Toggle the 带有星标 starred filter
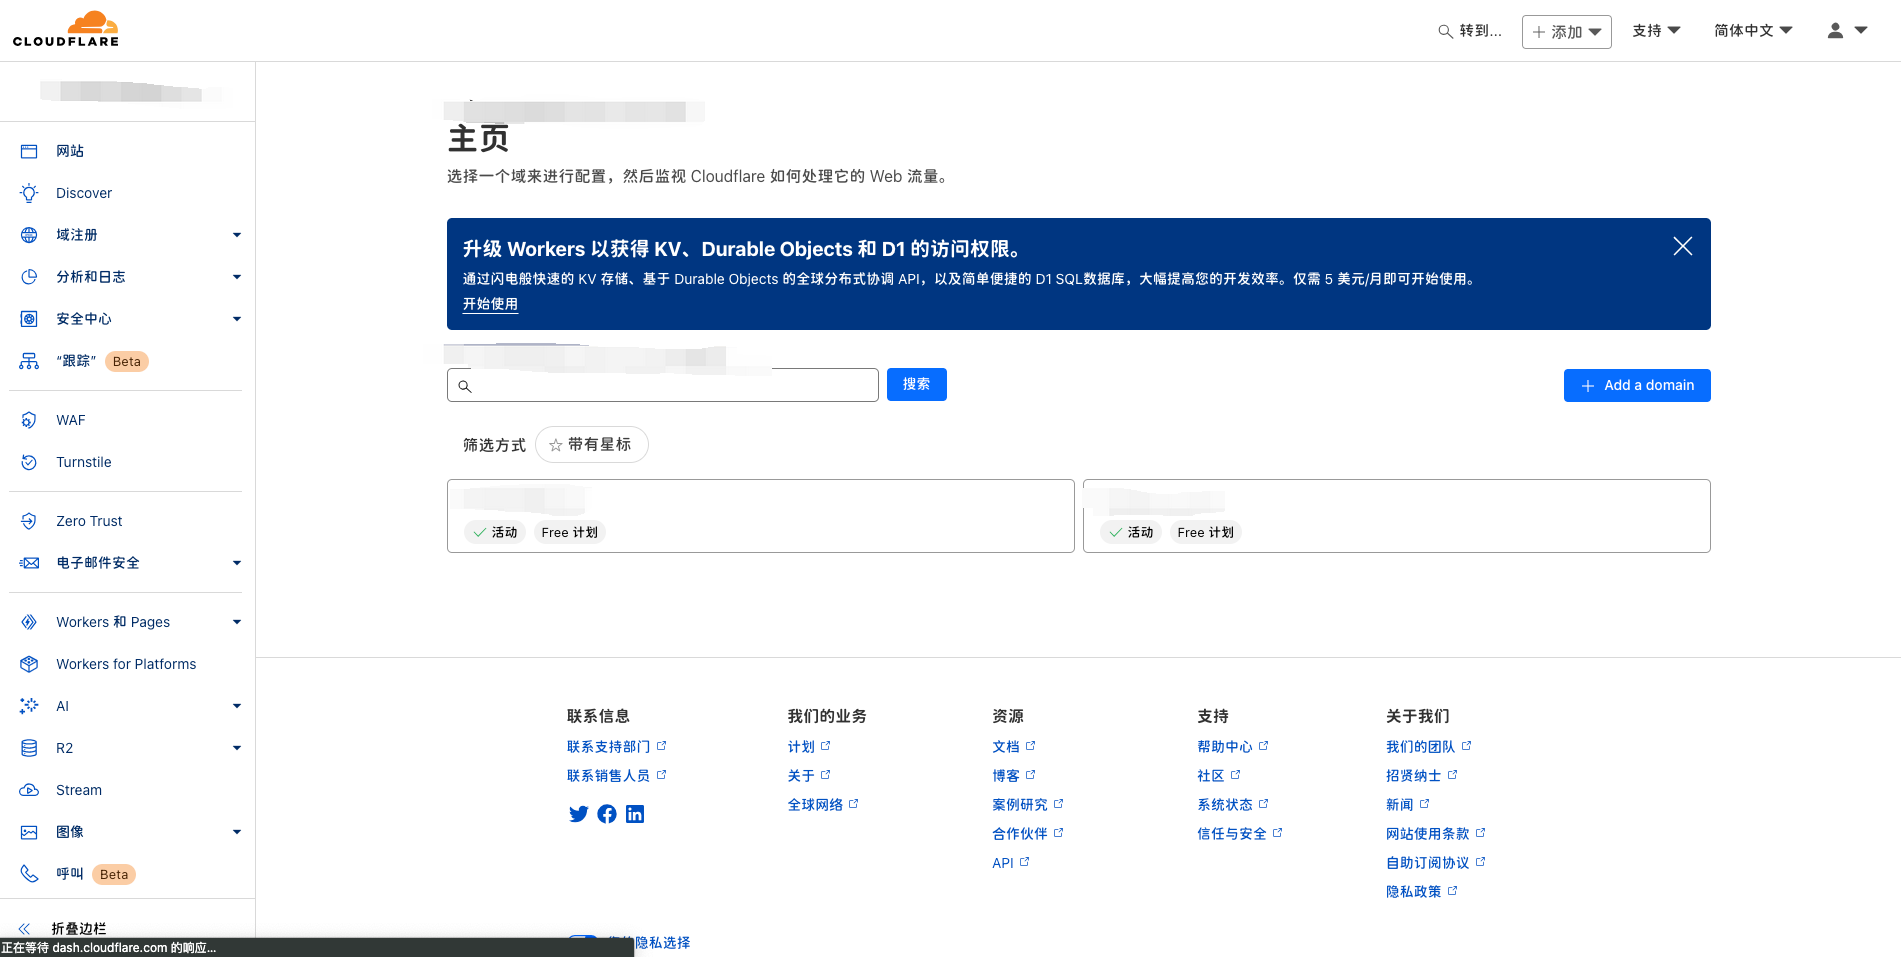The height and width of the screenshot is (957, 1901). coord(591,445)
